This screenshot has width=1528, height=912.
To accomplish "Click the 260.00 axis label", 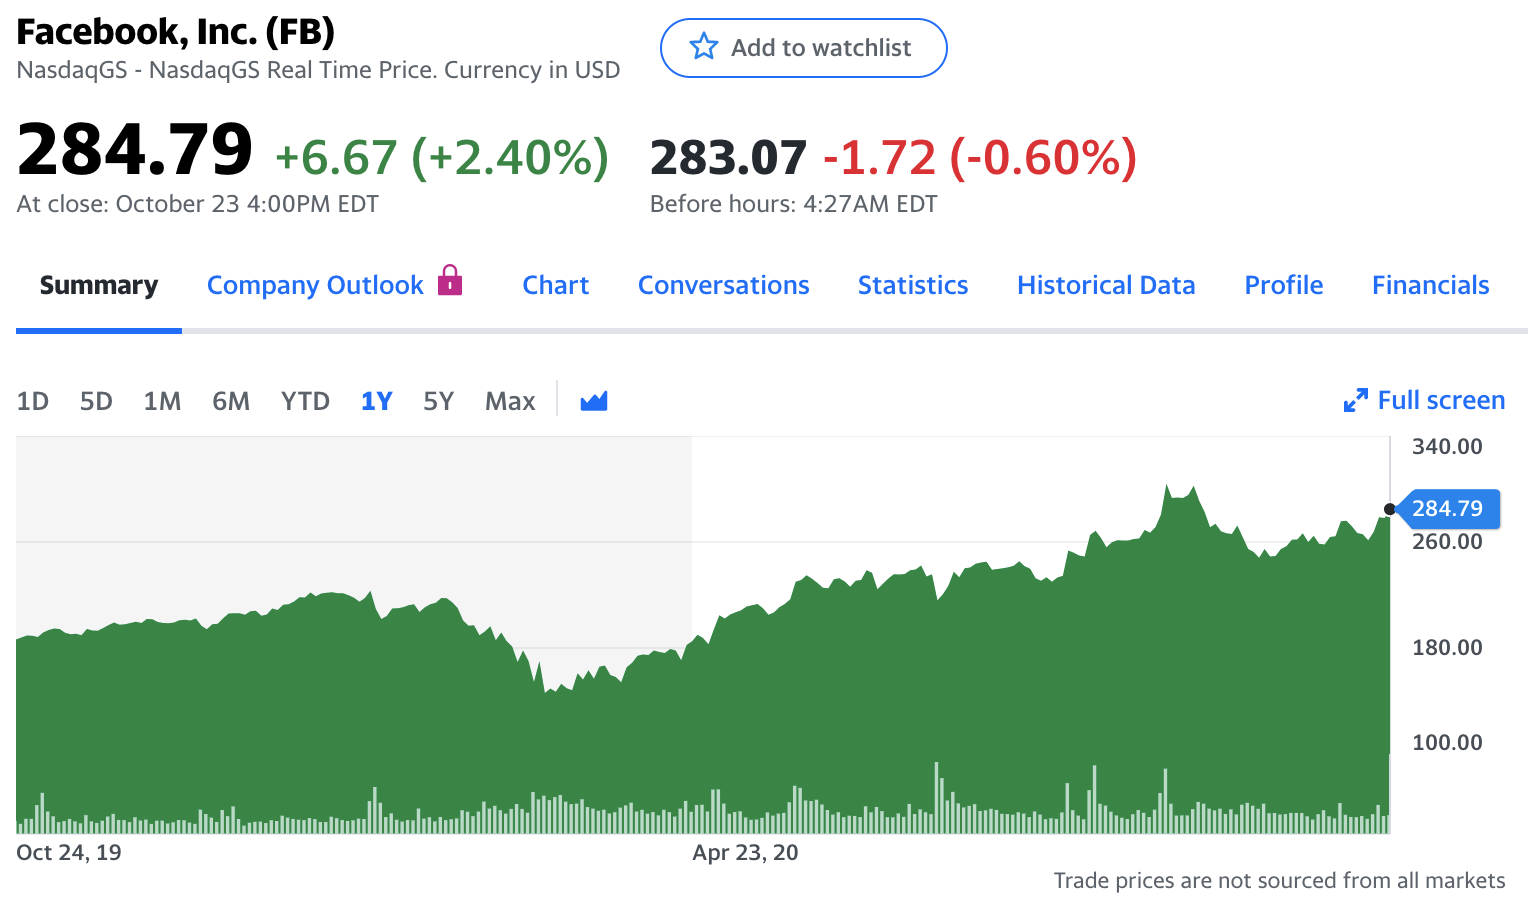I will [x=1447, y=542].
